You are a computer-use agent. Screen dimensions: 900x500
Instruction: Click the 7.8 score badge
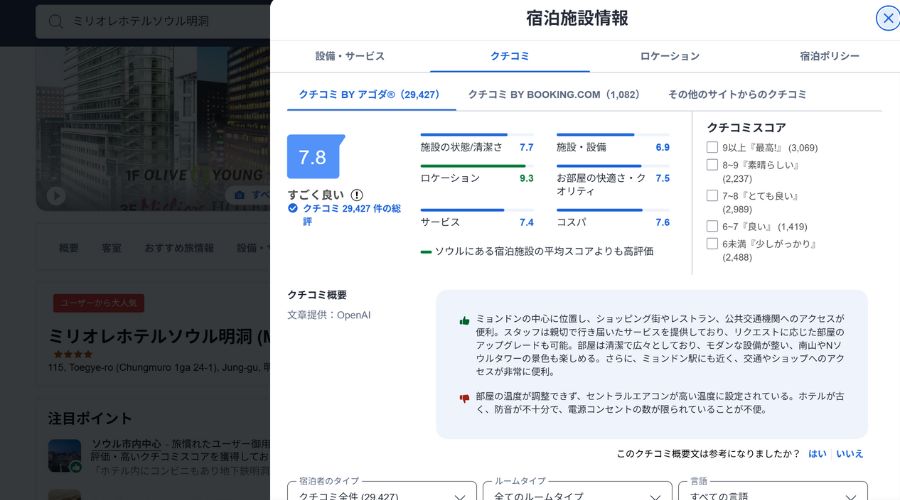click(x=315, y=157)
